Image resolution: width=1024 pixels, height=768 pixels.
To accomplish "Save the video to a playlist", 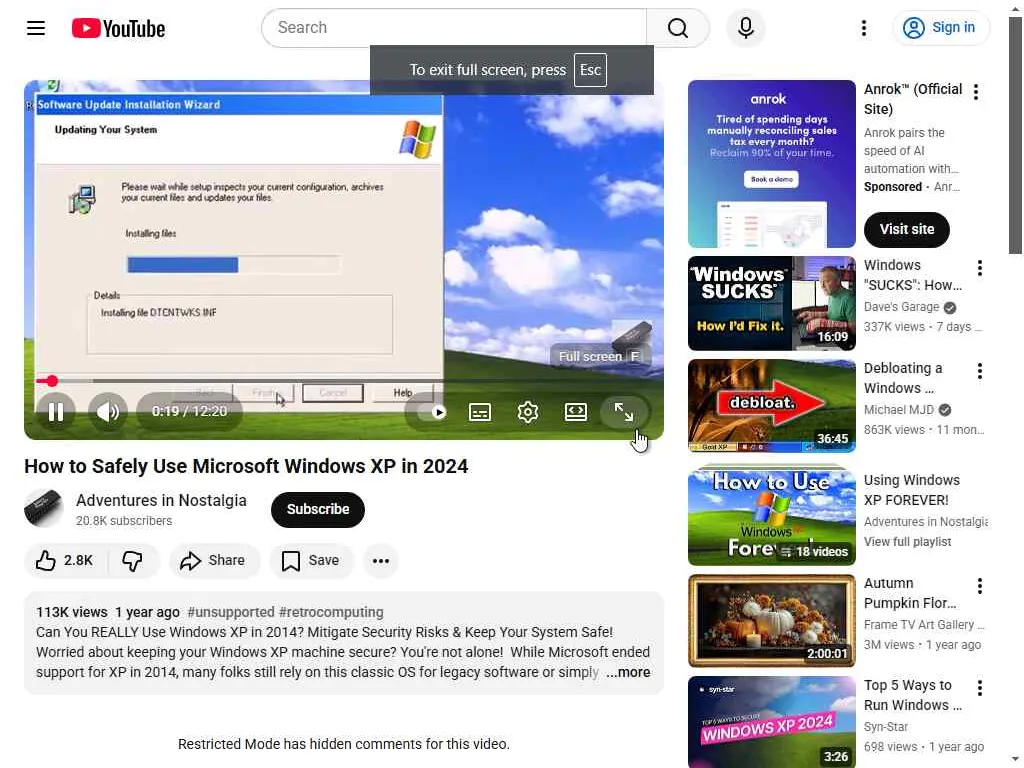I will click(311, 561).
